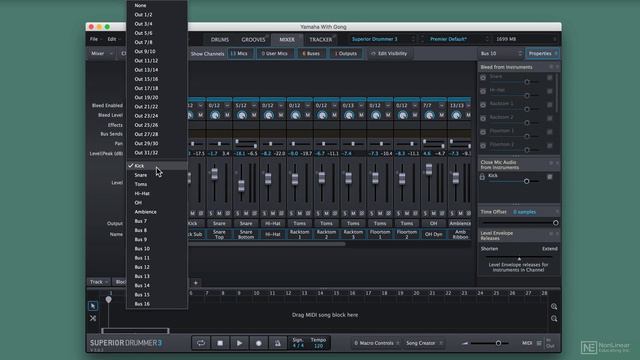
Task: Open the Track dropdown menu
Action: click(x=99, y=282)
